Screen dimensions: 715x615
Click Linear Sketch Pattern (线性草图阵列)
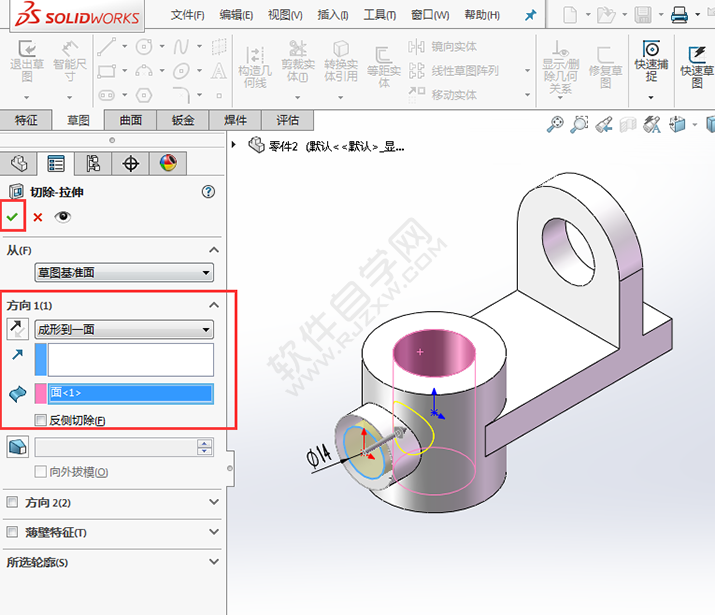click(453, 71)
